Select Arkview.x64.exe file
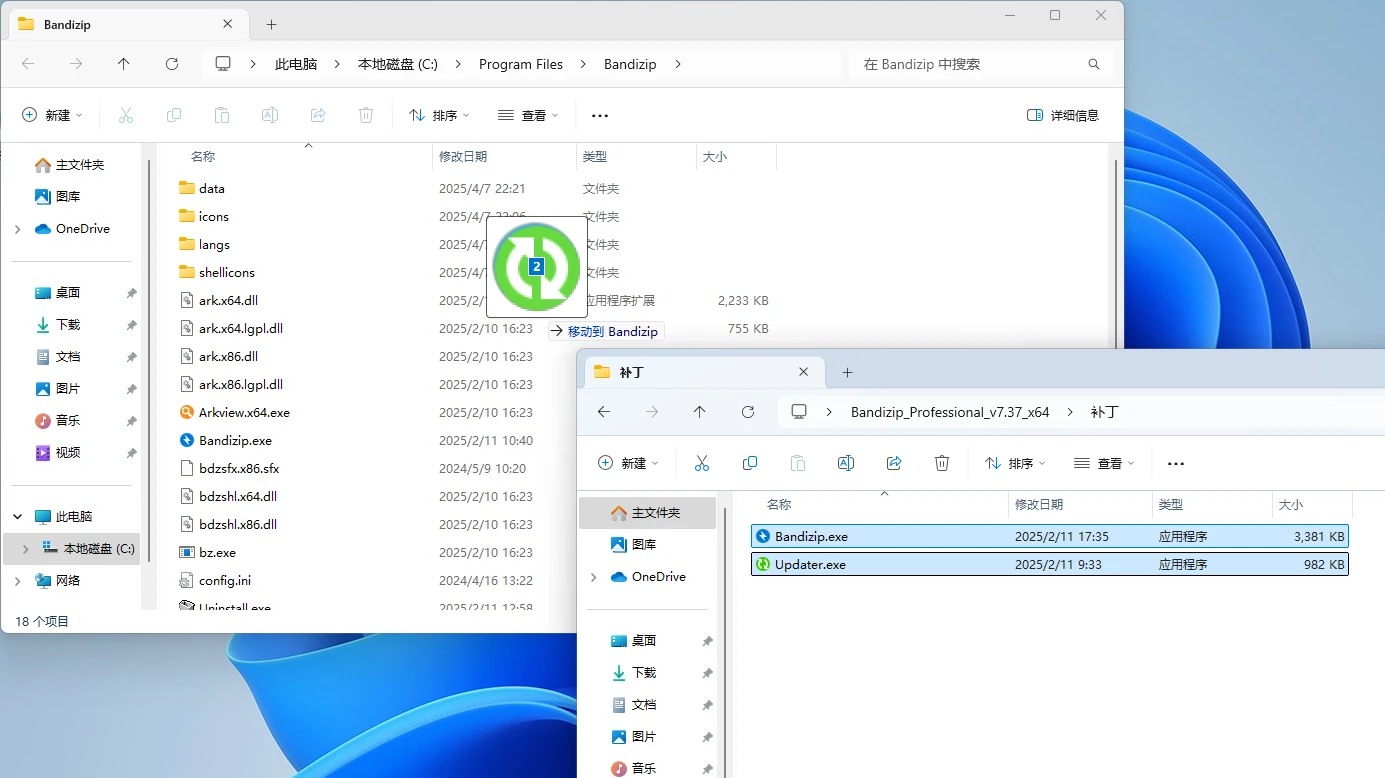 [x=244, y=413]
